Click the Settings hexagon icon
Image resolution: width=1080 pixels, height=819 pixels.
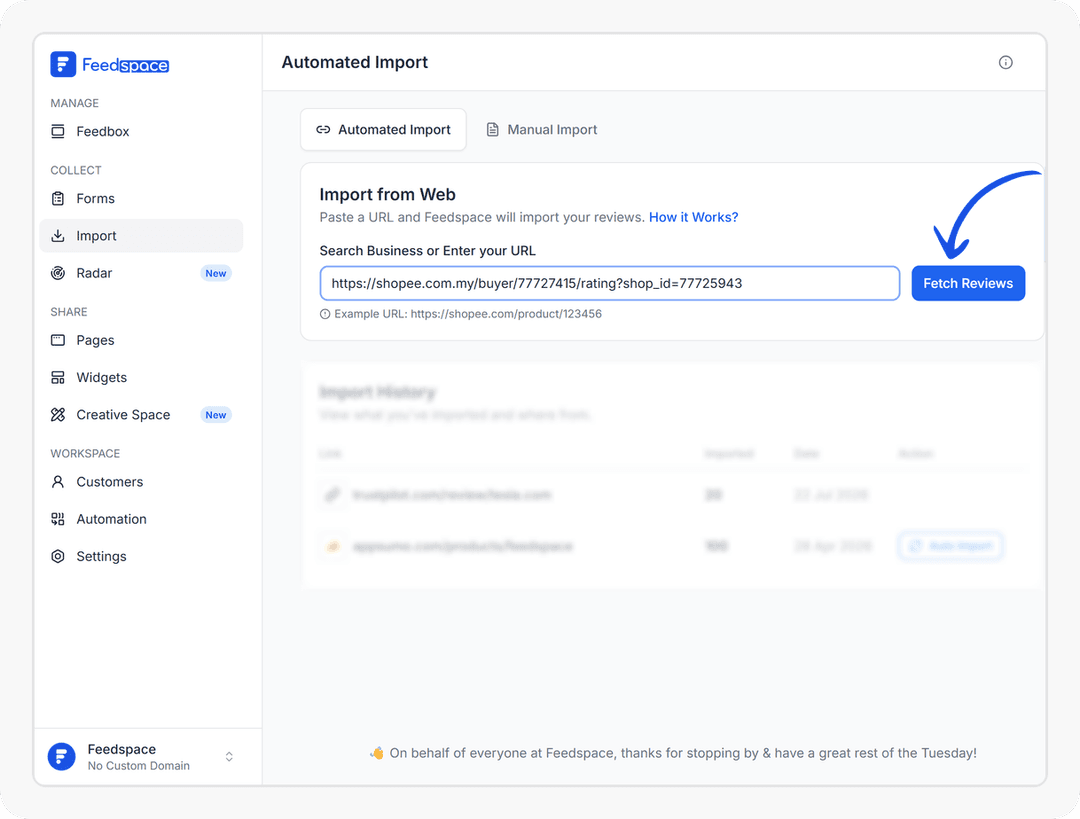pos(58,556)
